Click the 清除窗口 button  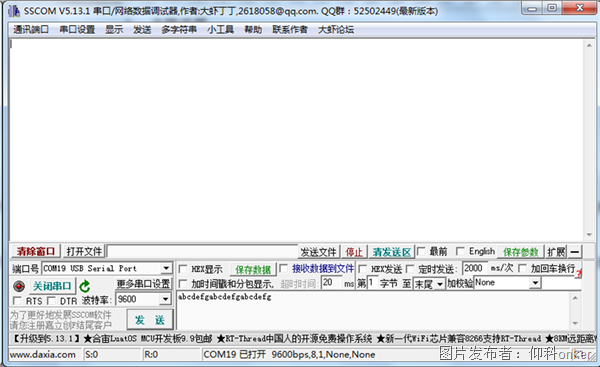tap(35, 251)
